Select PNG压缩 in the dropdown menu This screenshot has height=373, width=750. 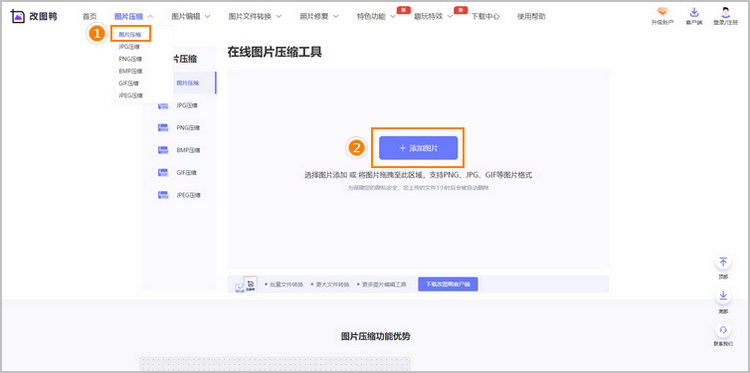(x=131, y=59)
